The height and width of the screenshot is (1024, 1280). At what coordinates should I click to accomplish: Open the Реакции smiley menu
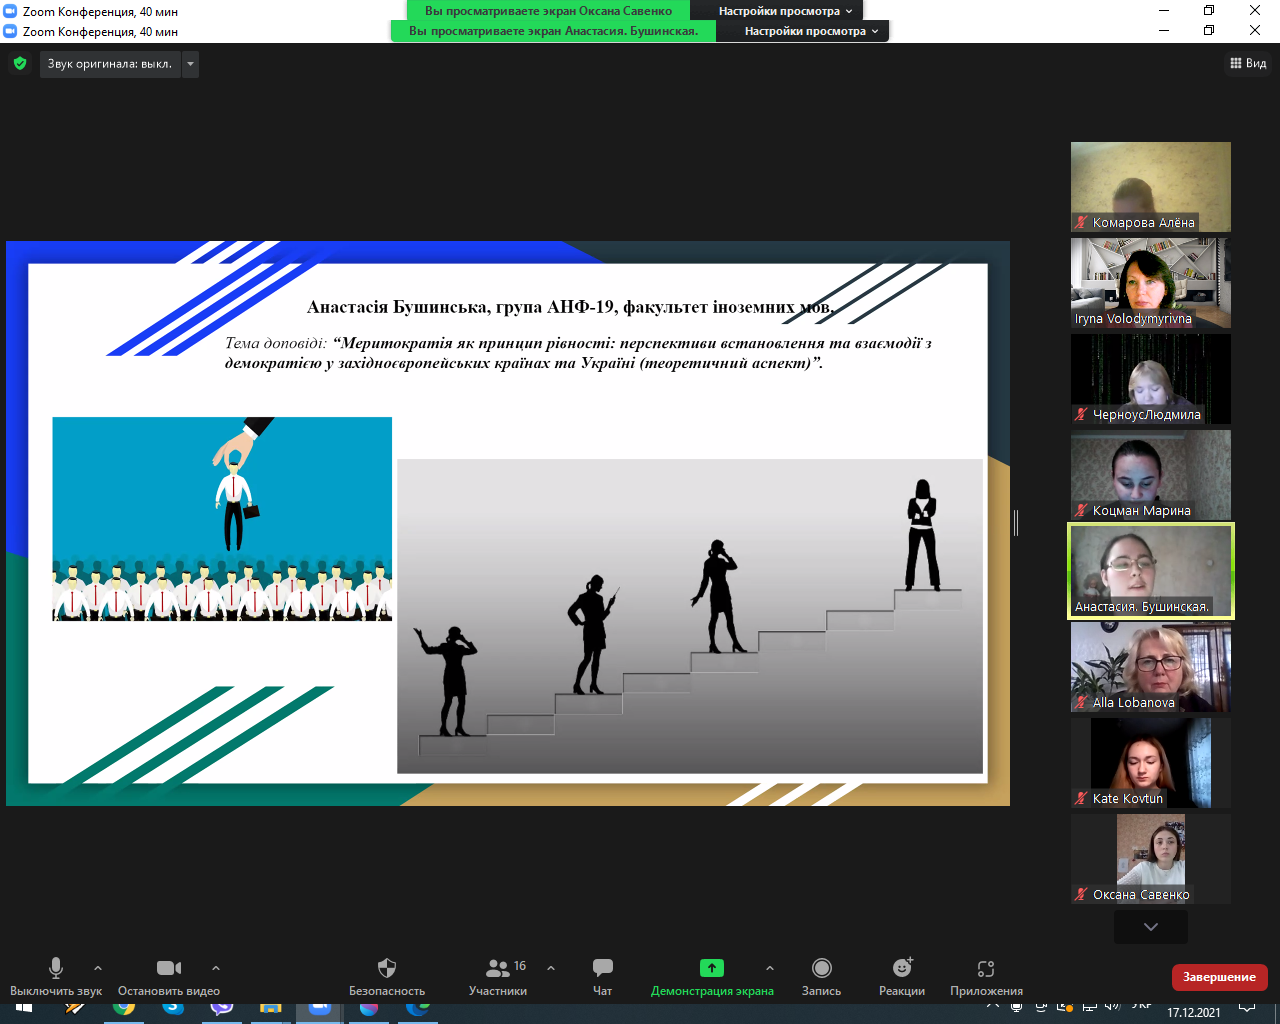click(x=902, y=968)
